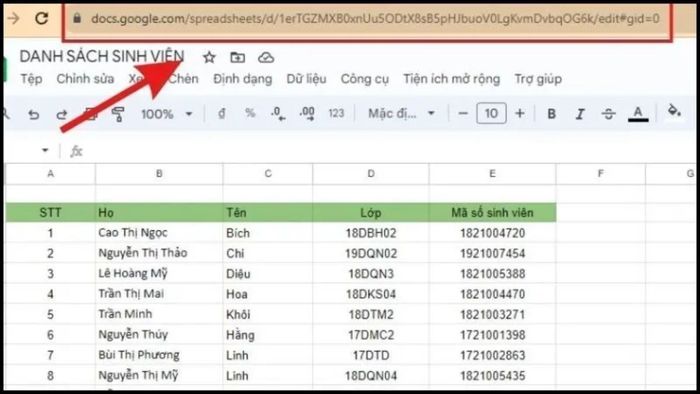
Task: Select column F header
Action: point(600,174)
